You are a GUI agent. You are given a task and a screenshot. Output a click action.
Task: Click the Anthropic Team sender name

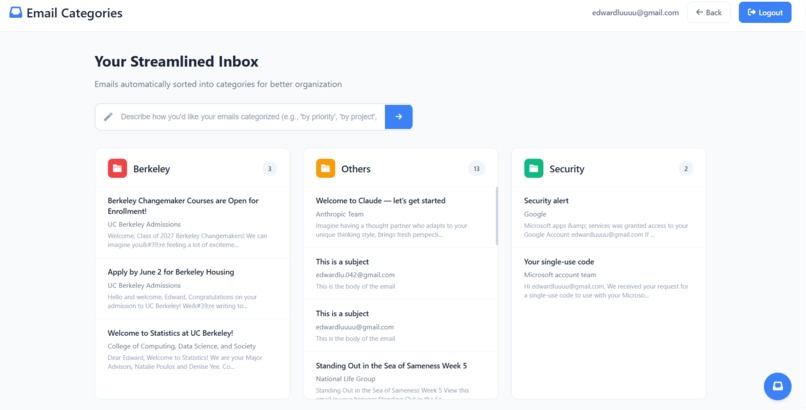(340, 214)
